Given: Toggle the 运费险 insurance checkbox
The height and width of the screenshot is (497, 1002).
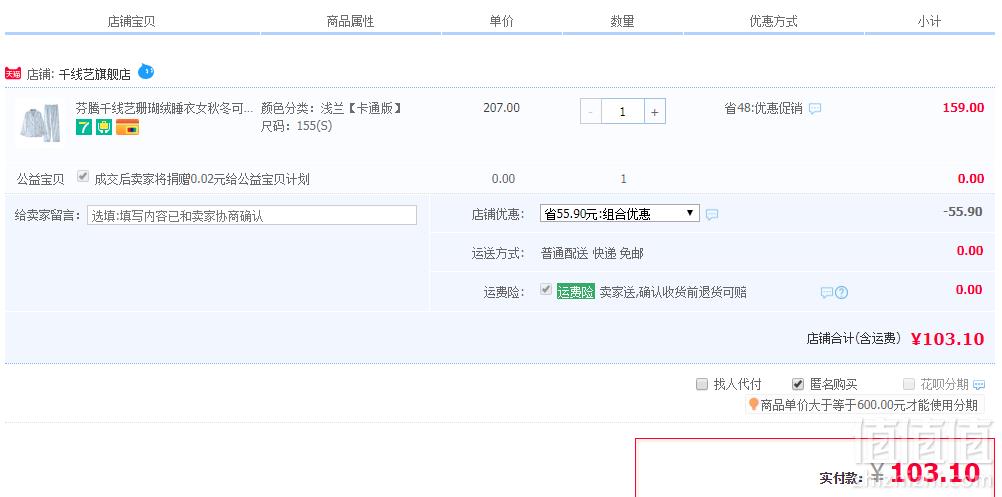Looking at the screenshot, I should [x=546, y=290].
